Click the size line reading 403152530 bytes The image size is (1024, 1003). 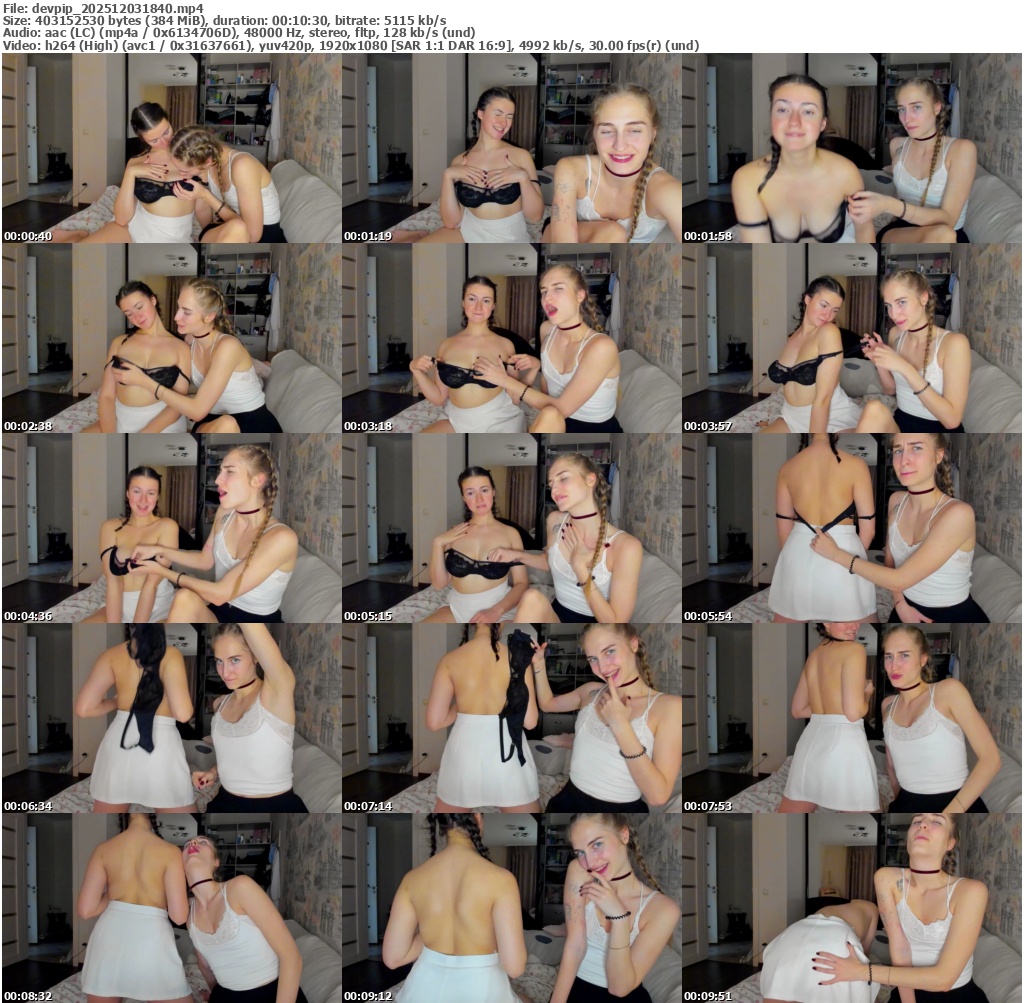(225, 20)
